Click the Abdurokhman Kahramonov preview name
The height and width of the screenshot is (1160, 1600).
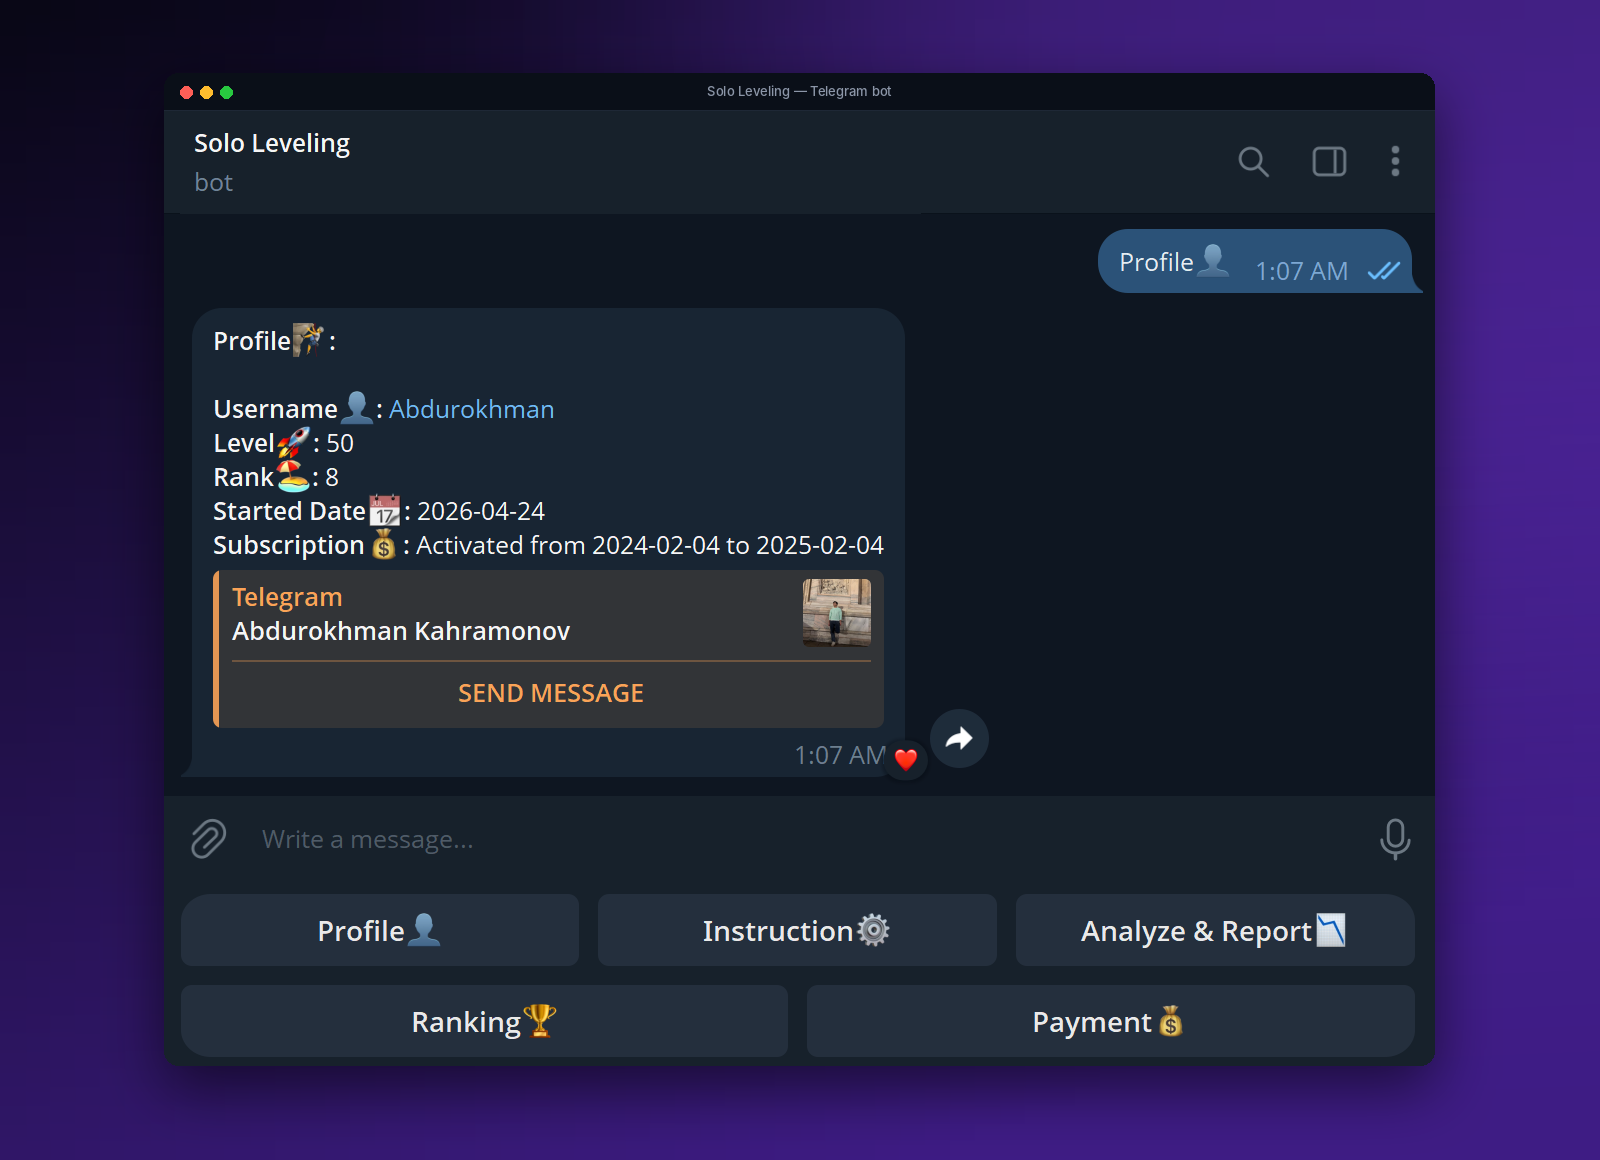tap(401, 631)
